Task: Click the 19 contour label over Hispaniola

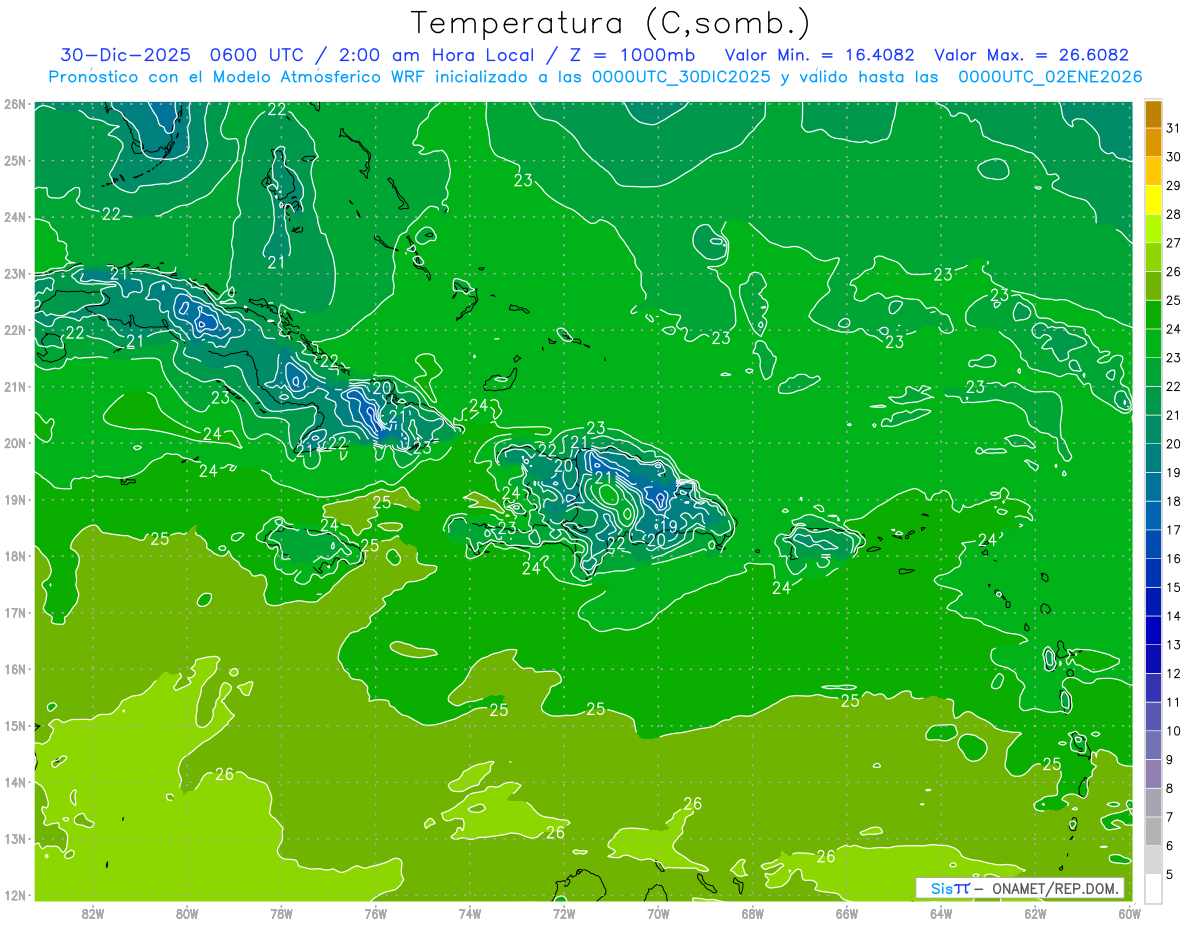Action: [x=669, y=525]
